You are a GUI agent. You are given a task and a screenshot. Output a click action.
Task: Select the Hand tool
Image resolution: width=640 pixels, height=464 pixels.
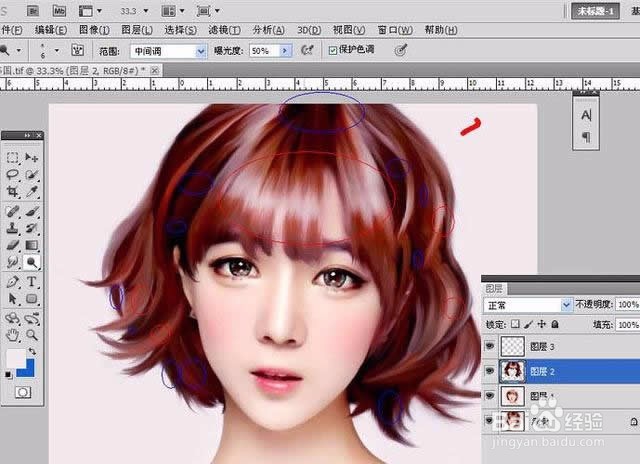pyautogui.click(x=13, y=335)
